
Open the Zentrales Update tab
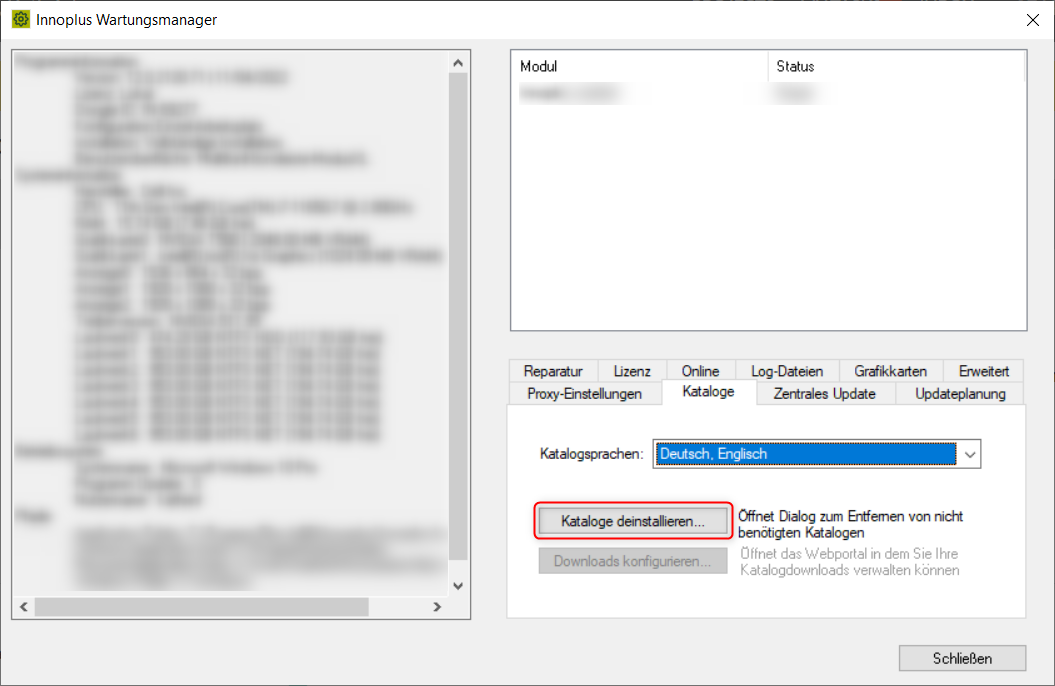pyautogui.click(x=824, y=393)
